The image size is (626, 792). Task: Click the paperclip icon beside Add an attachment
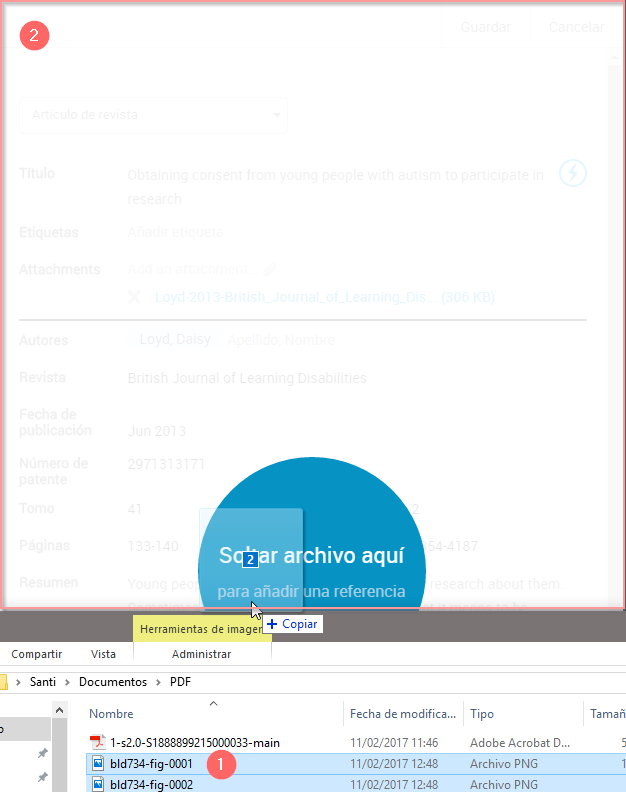(268, 269)
